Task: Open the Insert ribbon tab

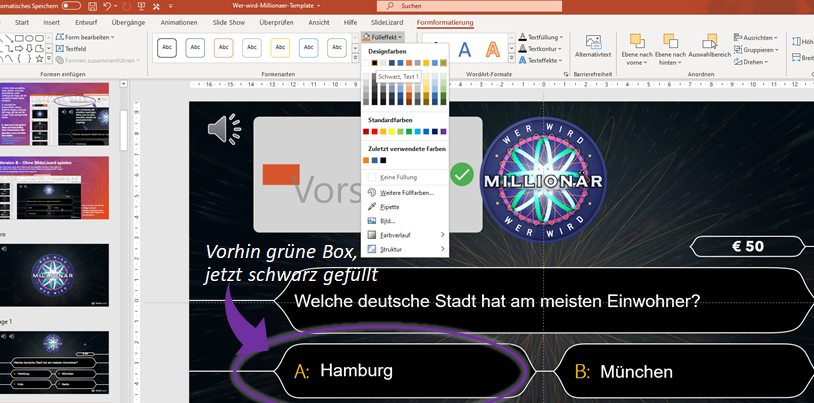Action: point(51,22)
